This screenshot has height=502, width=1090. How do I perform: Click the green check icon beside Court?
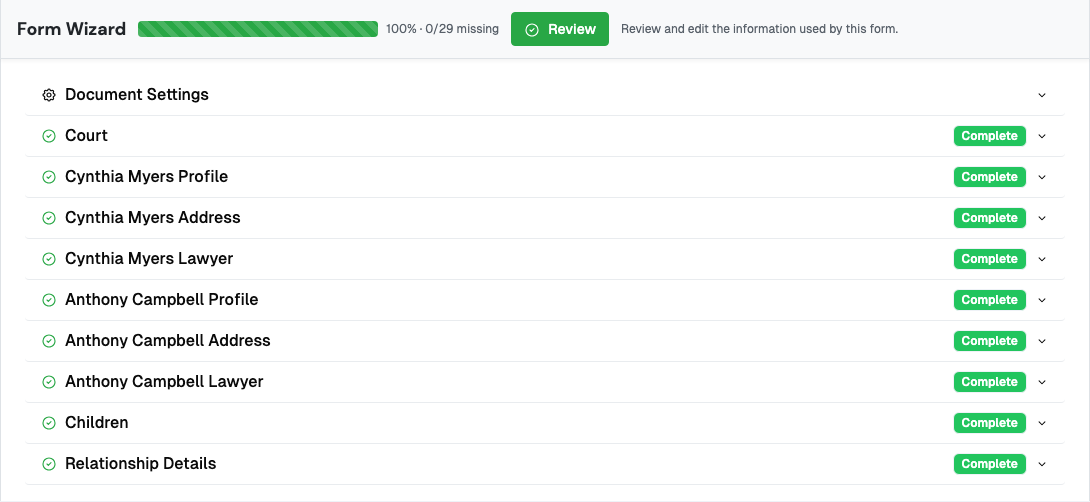tap(49, 136)
